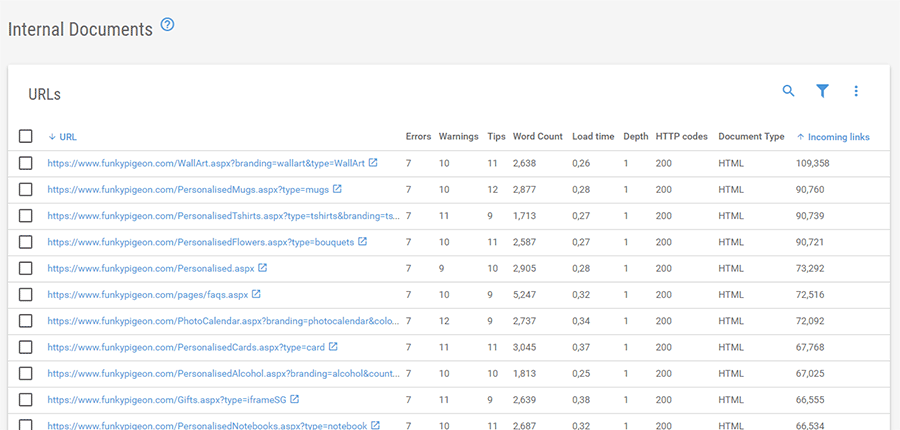900x430 pixels.
Task: Check the Personalised.aspx row checkbox
Action: tap(25, 268)
